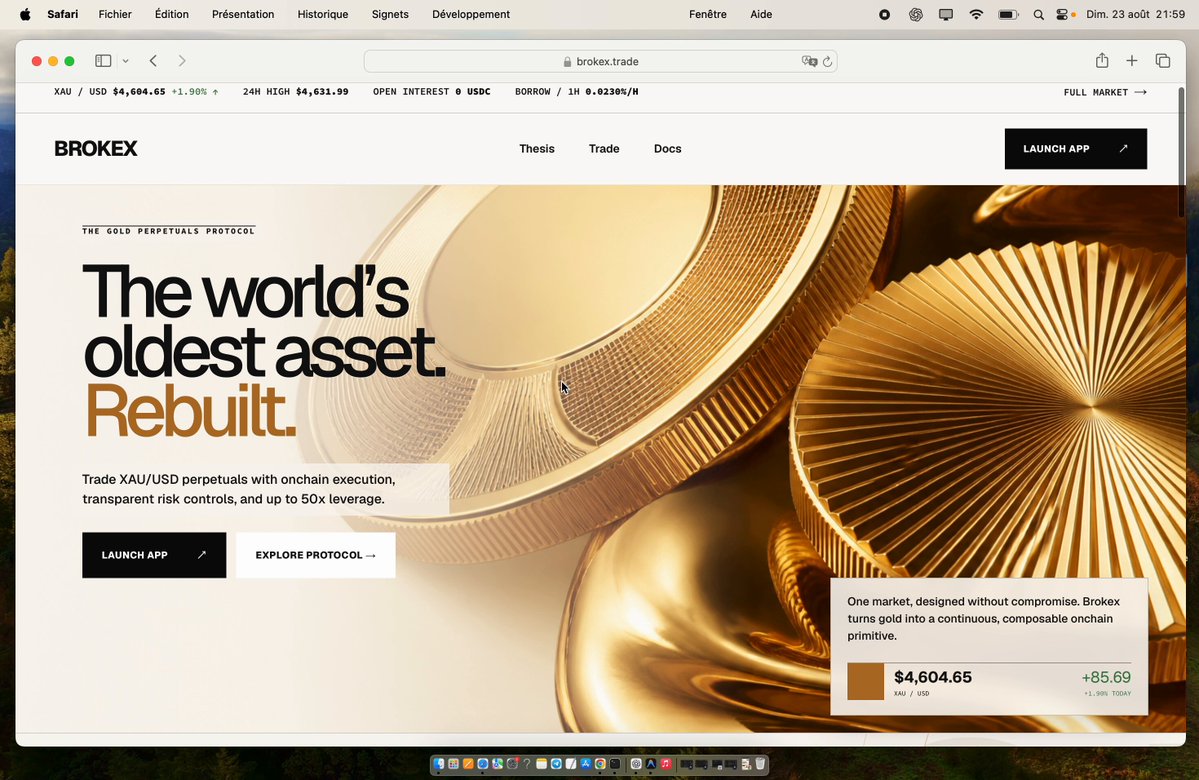Image resolution: width=1199 pixels, height=780 pixels.
Task: Reload the page with the refresh icon
Action: 827,61
